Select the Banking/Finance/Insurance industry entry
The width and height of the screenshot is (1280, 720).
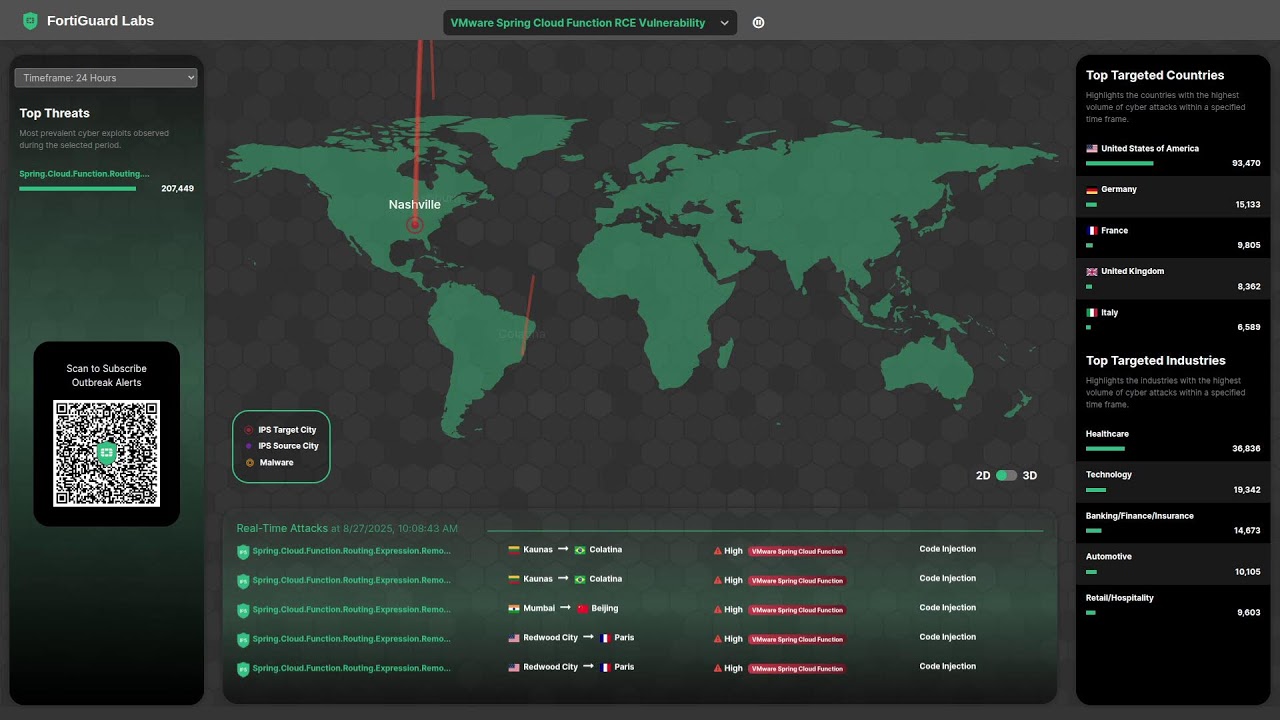point(1173,523)
